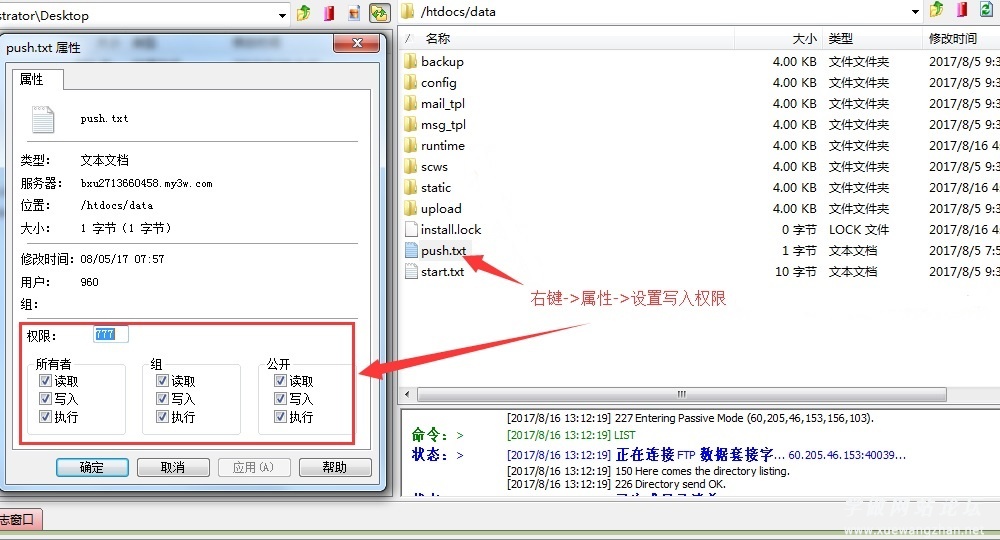Open the local pane bookmark icon
This screenshot has height=540, width=1000.
tap(329, 13)
